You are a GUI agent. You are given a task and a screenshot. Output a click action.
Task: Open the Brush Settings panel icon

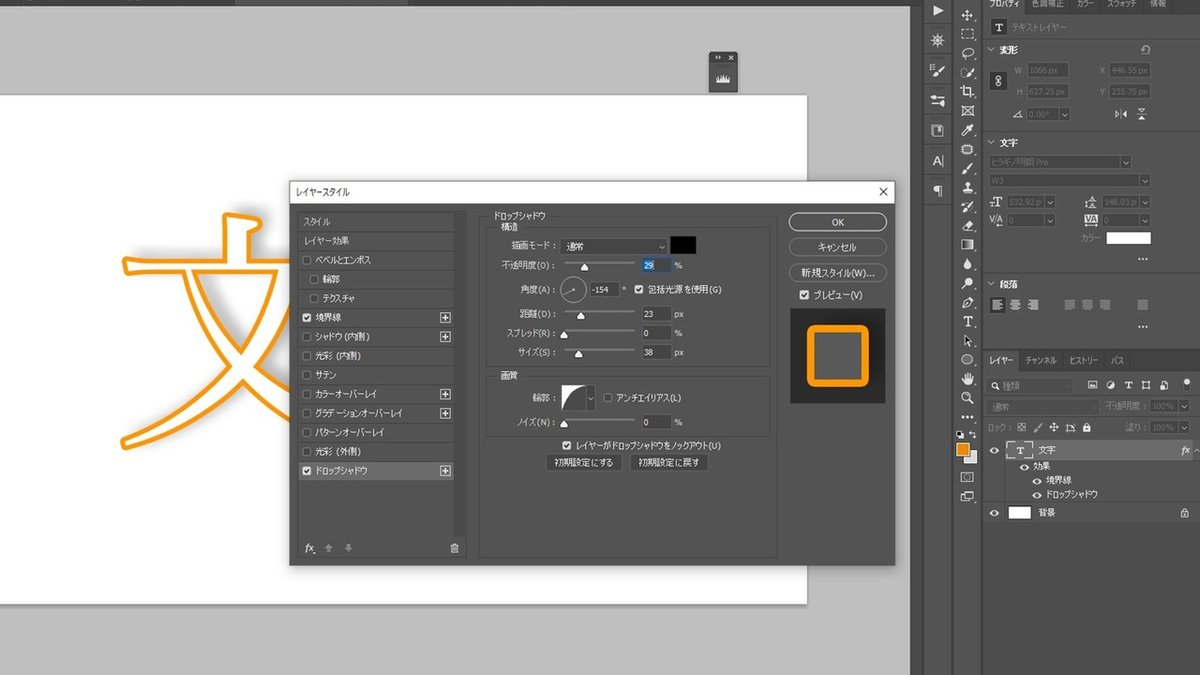point(937,70)
